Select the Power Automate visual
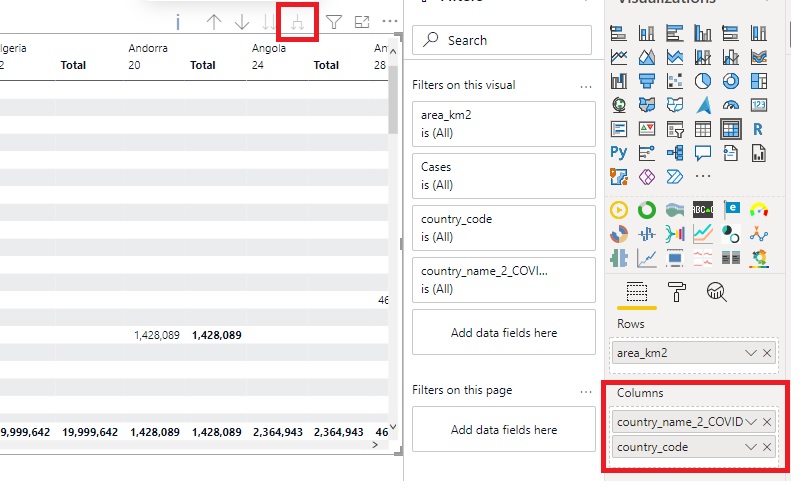 (x=675, y=177)
